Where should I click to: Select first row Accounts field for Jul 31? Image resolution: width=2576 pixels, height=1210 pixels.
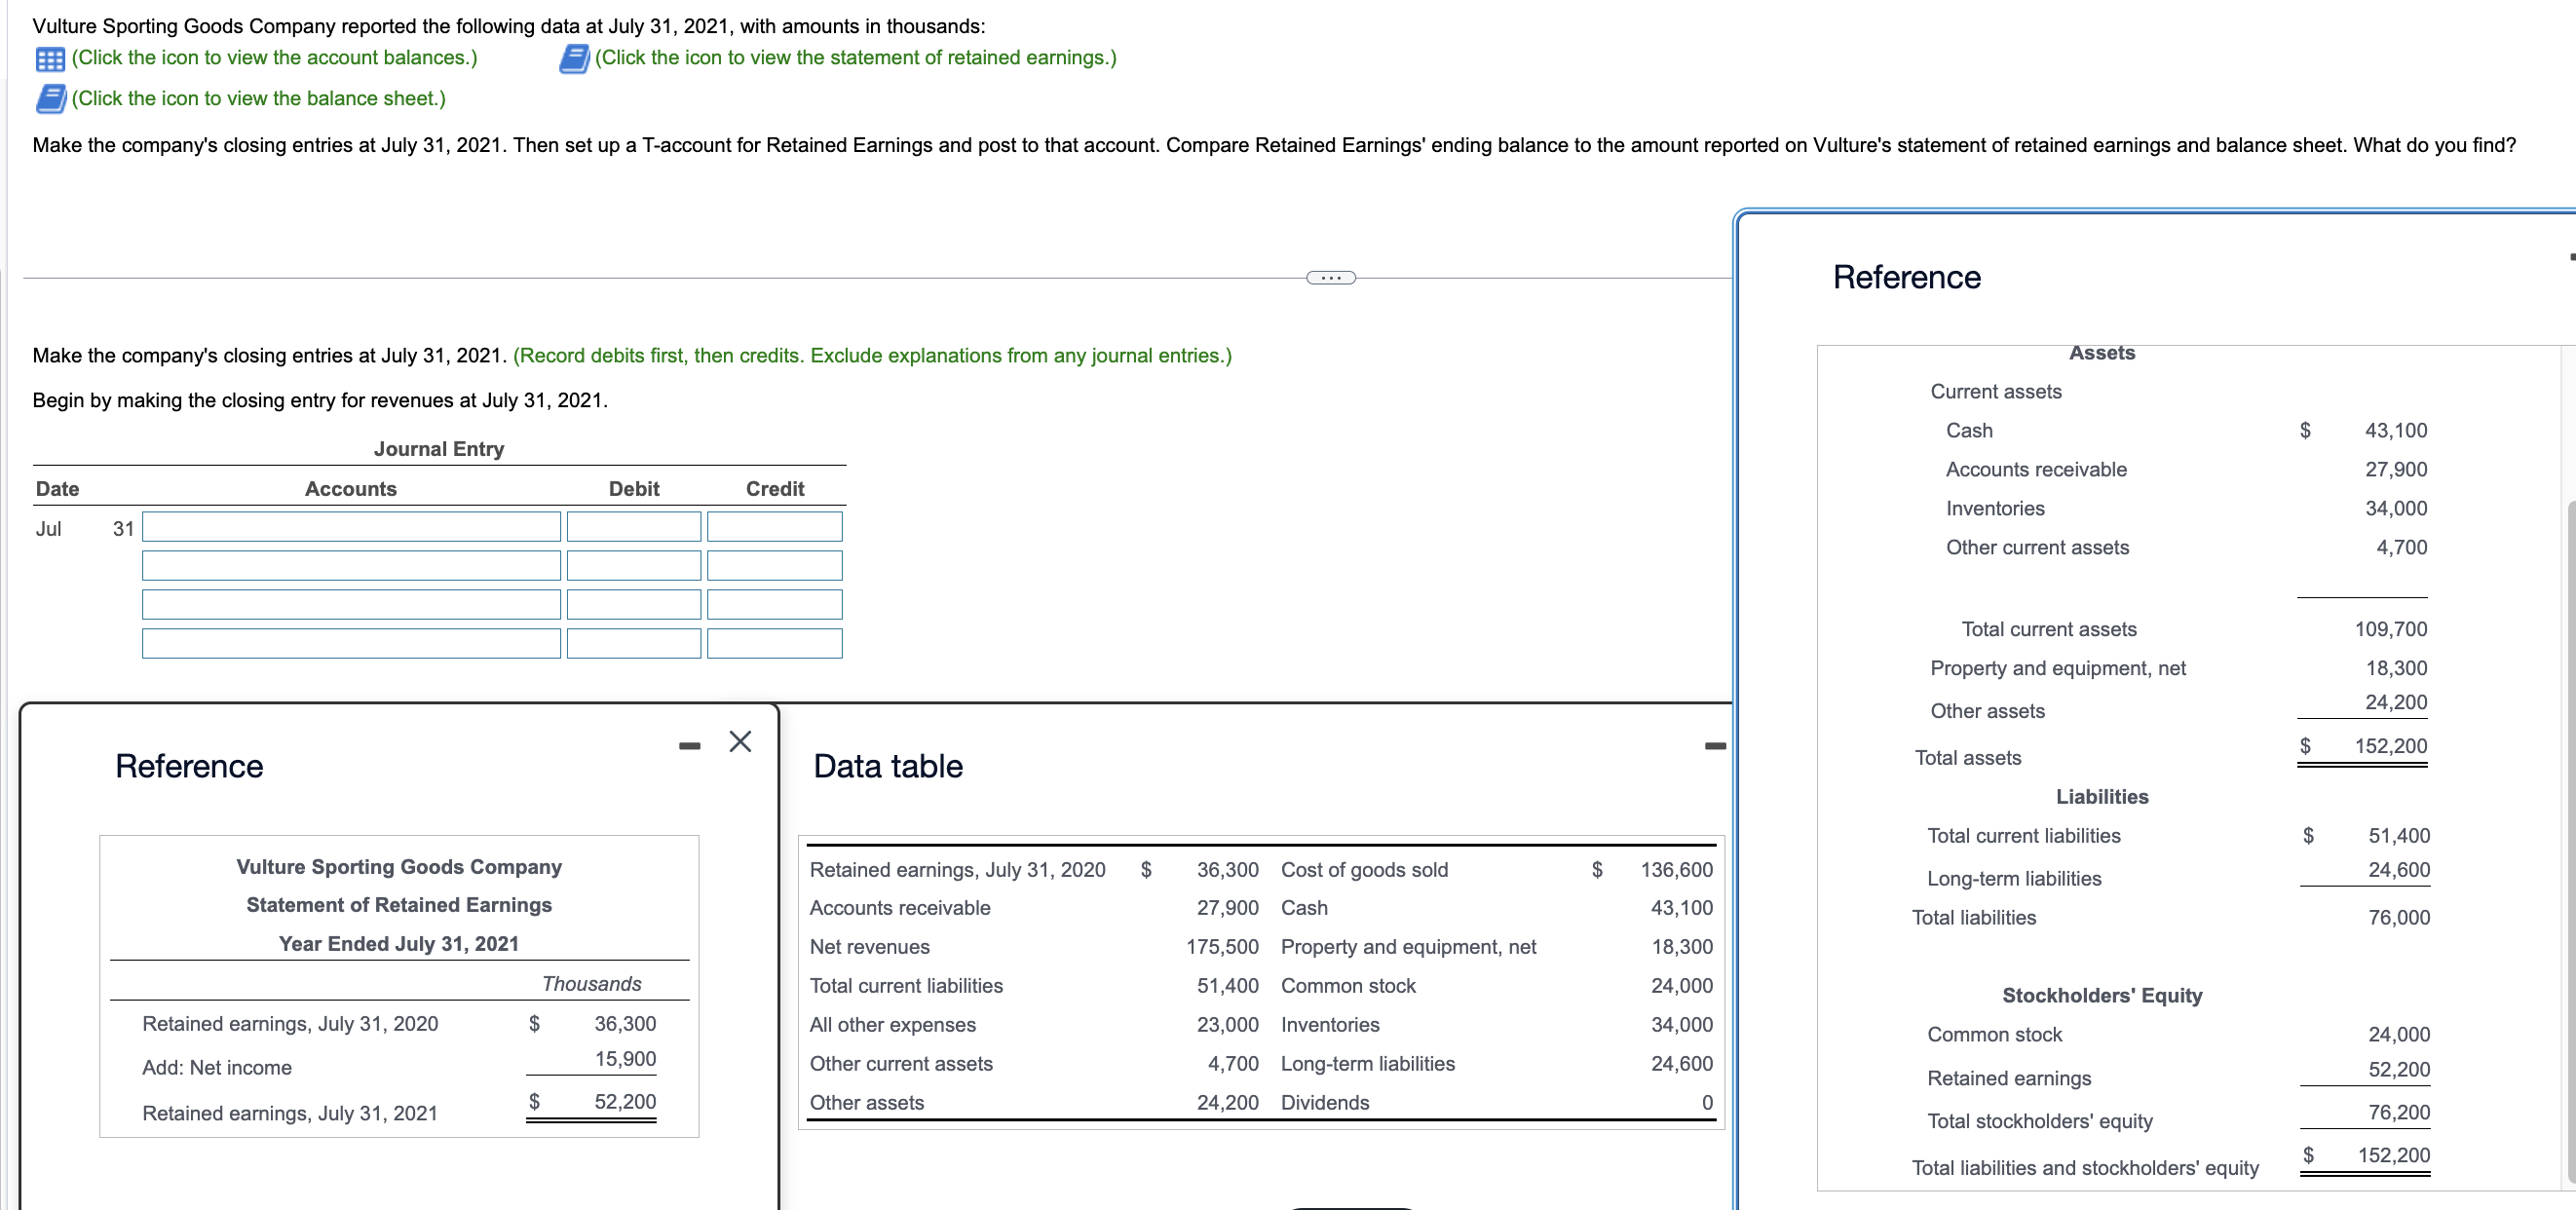[351, 527]
